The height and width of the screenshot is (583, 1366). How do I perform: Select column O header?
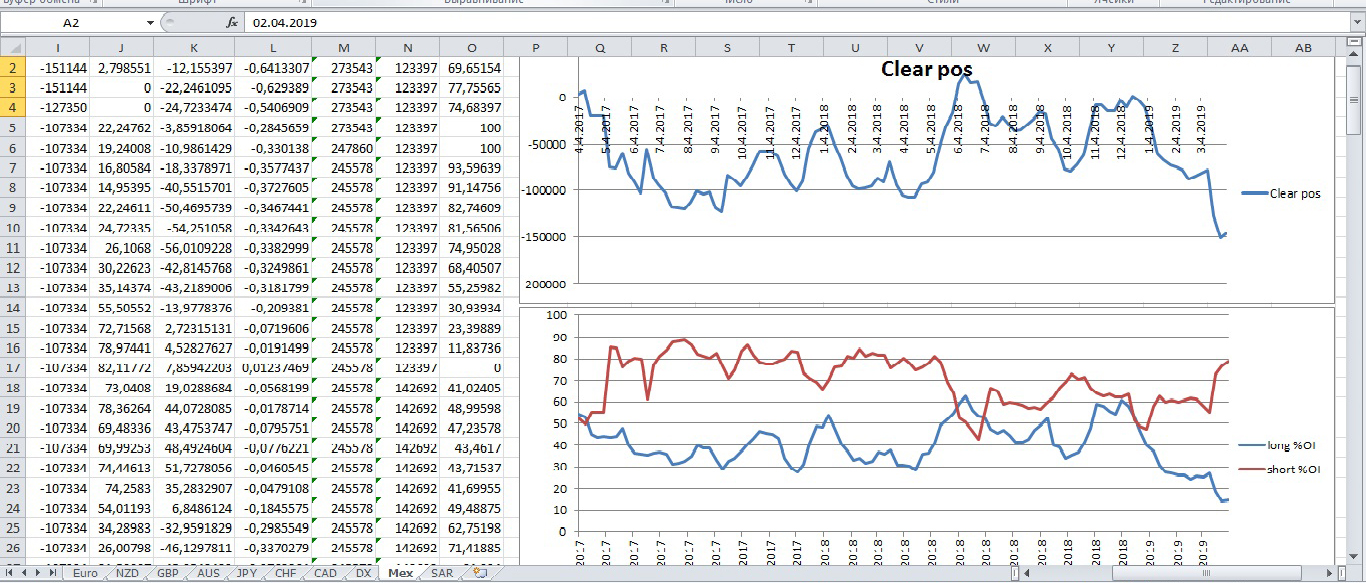471,48
